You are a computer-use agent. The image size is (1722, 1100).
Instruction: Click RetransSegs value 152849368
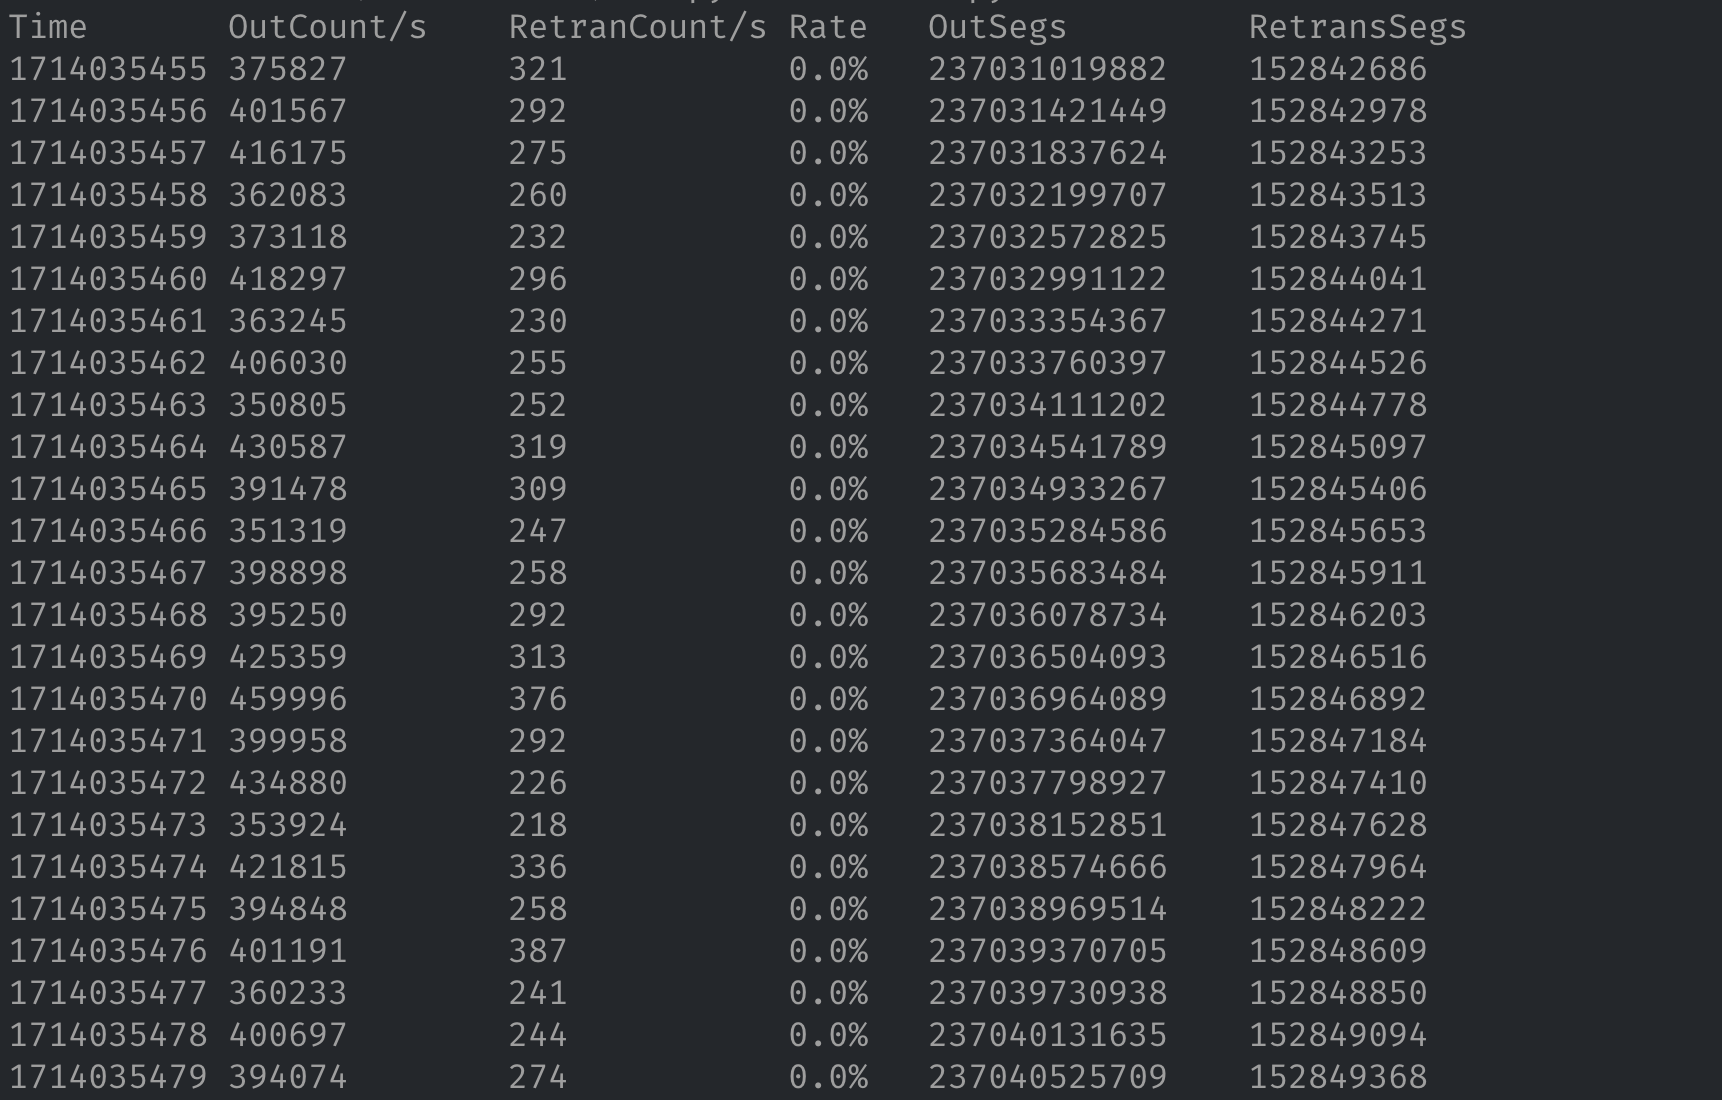pos(1338,1077)
